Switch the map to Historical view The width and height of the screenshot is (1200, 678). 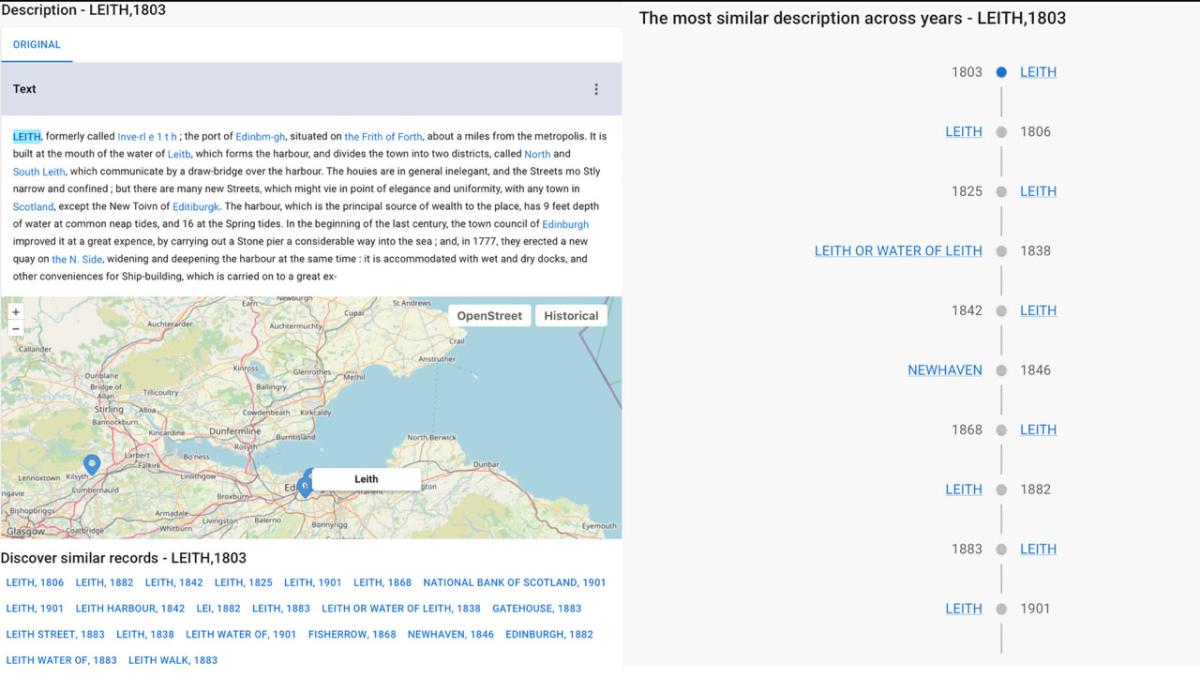[x=571, y=315]
